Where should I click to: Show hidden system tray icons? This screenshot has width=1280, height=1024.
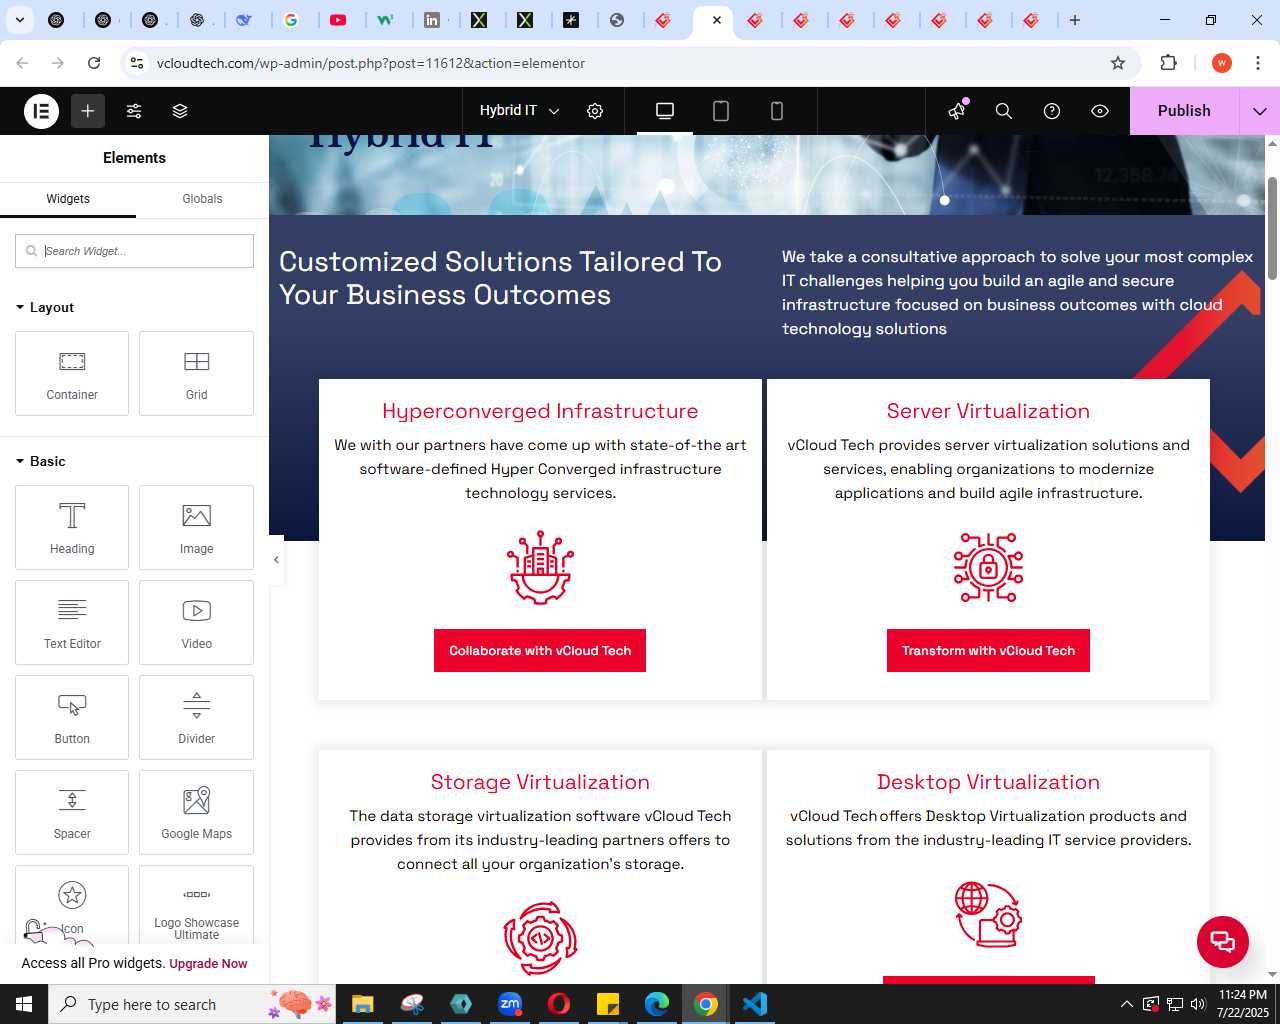coord(1127,1004)
